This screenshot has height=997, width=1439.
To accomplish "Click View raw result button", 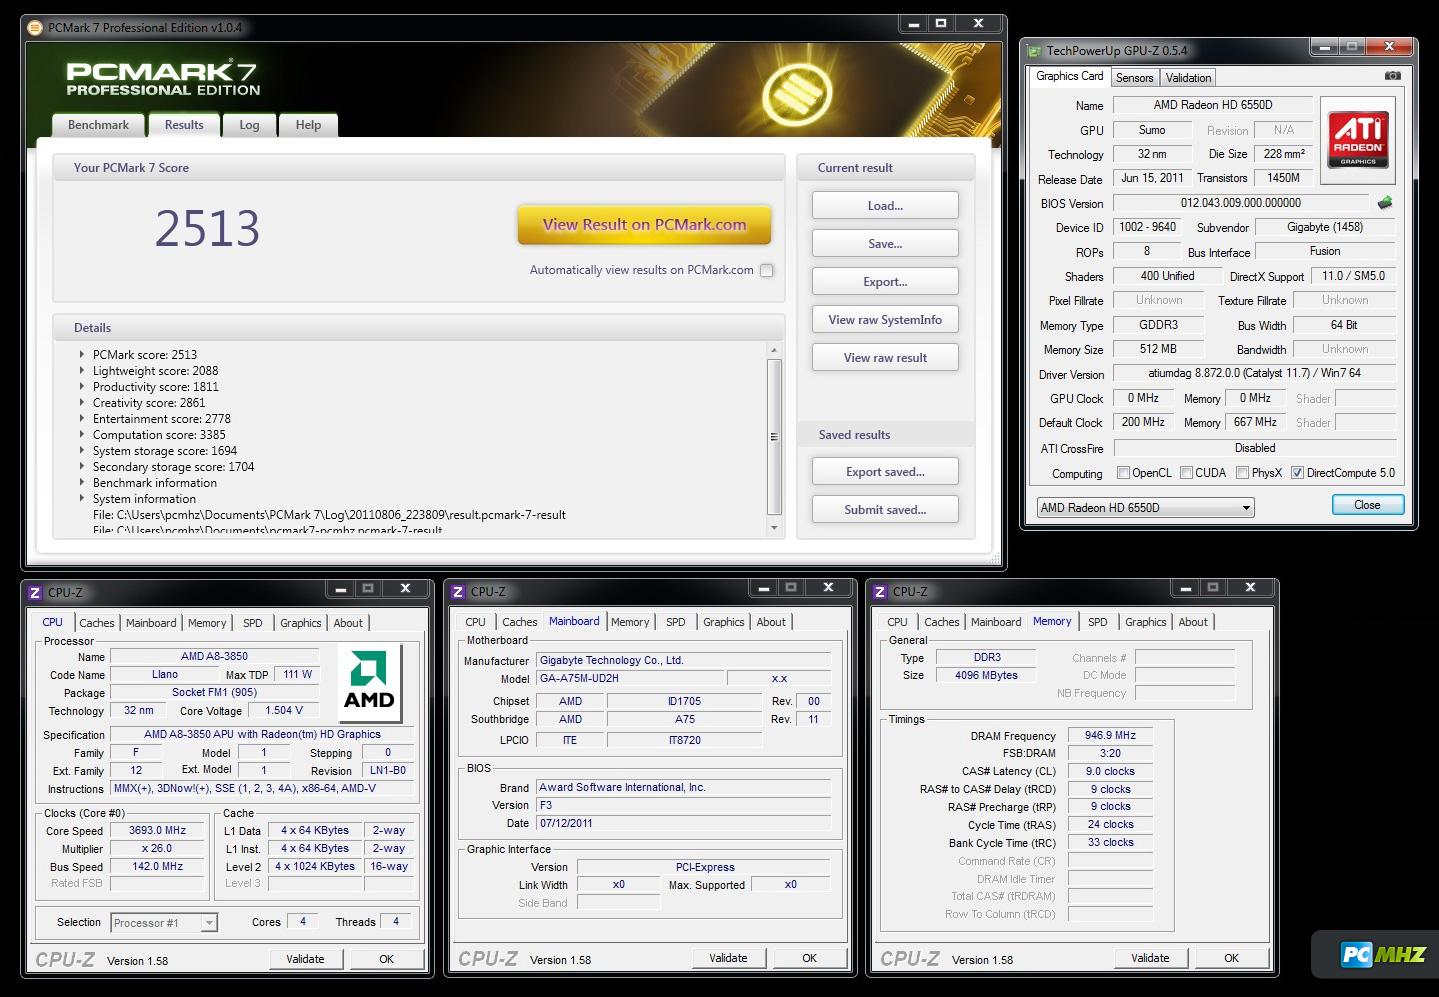I will click(885, 357).
